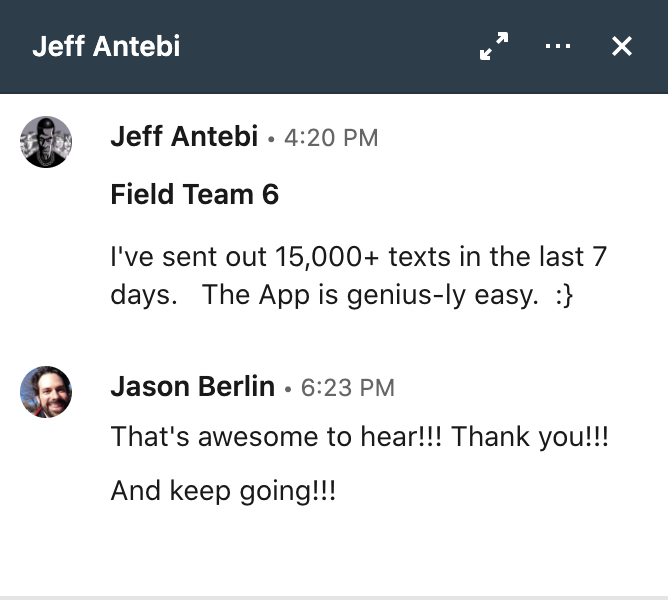The image size is (668, 616).
Task: Click the "genius-ly easy" message line
Action: tap(342, 295)
